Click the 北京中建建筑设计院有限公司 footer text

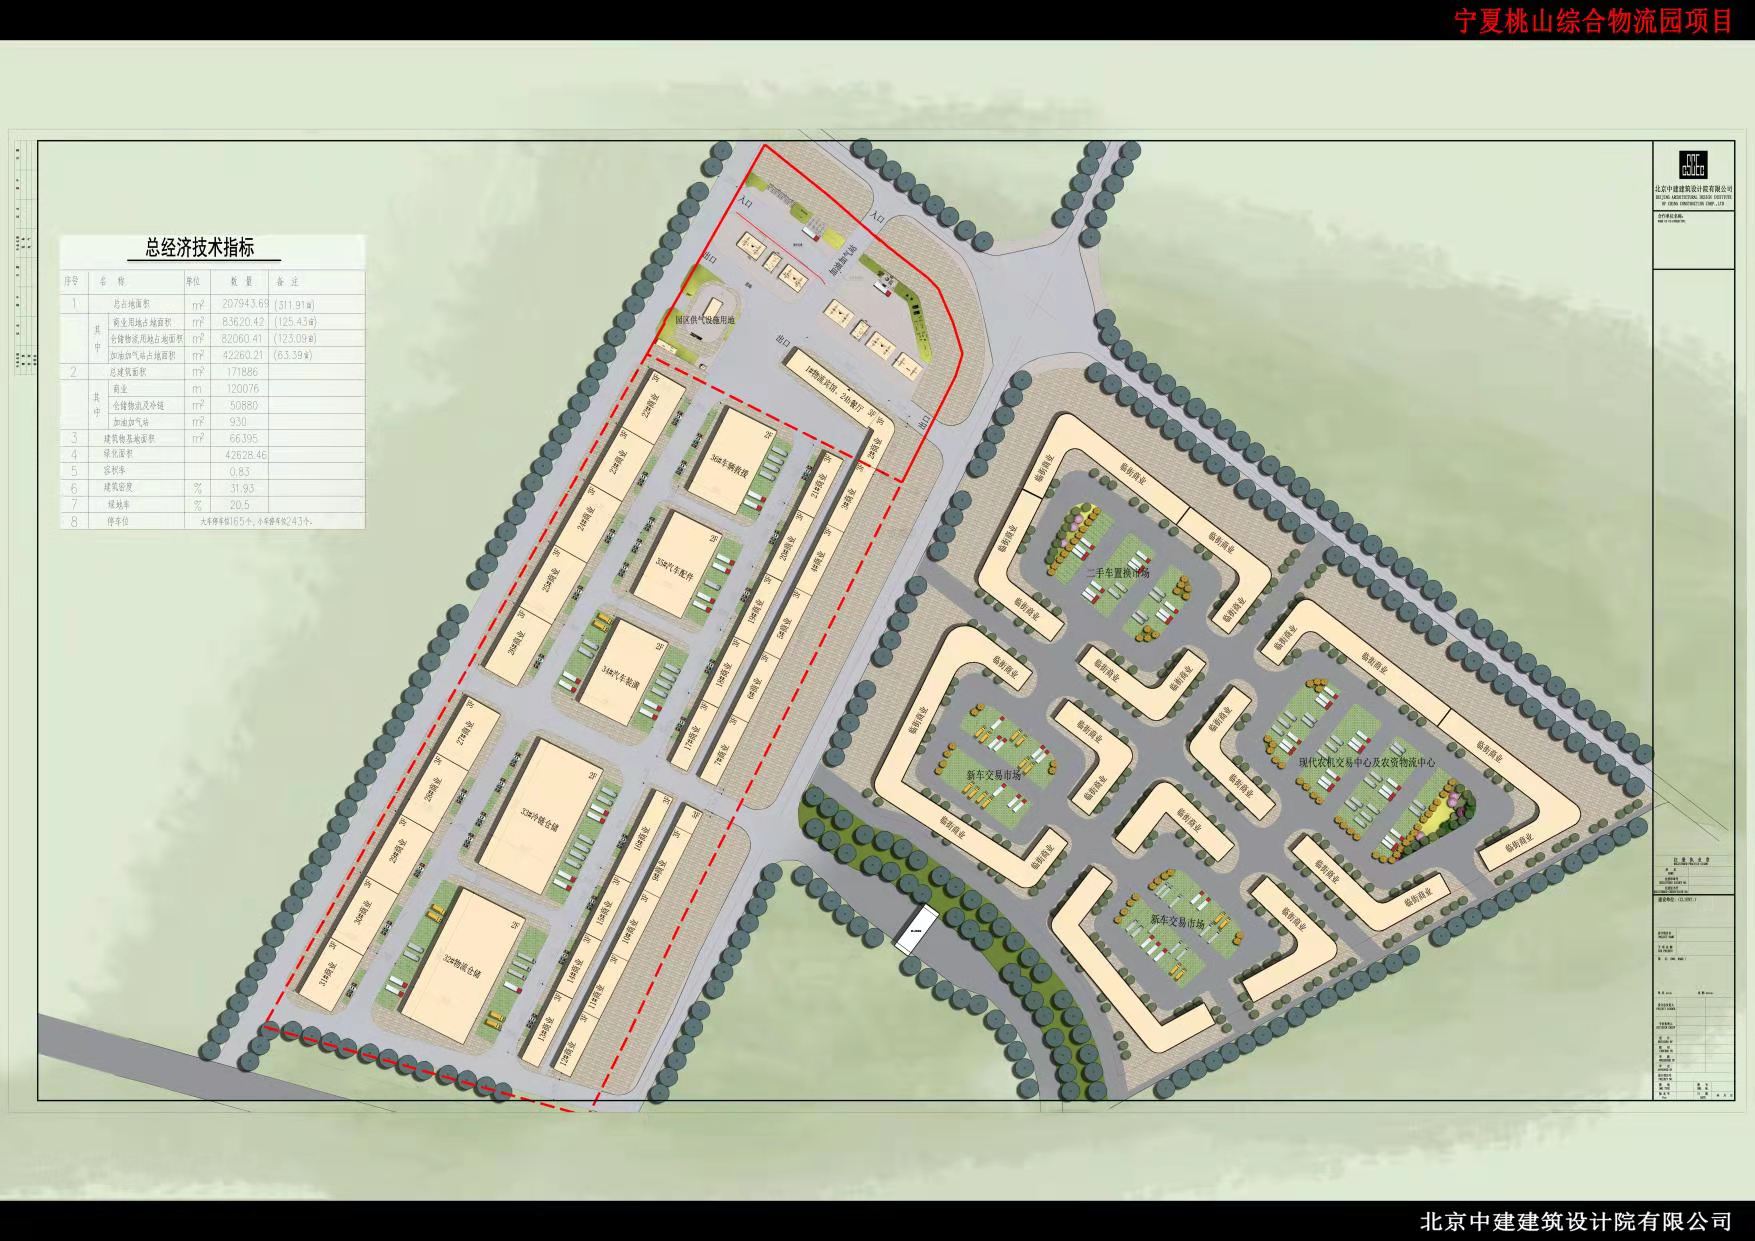[1575, 1221]
